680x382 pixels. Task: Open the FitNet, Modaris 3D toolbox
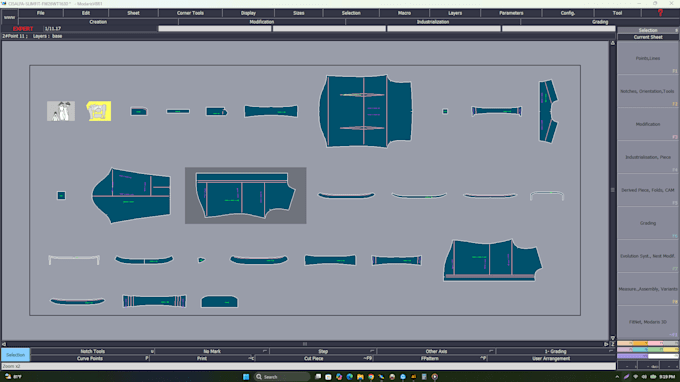(648, 322)
